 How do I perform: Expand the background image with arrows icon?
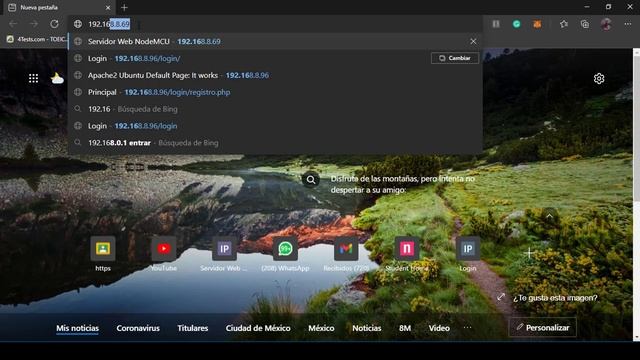(501, 297)
